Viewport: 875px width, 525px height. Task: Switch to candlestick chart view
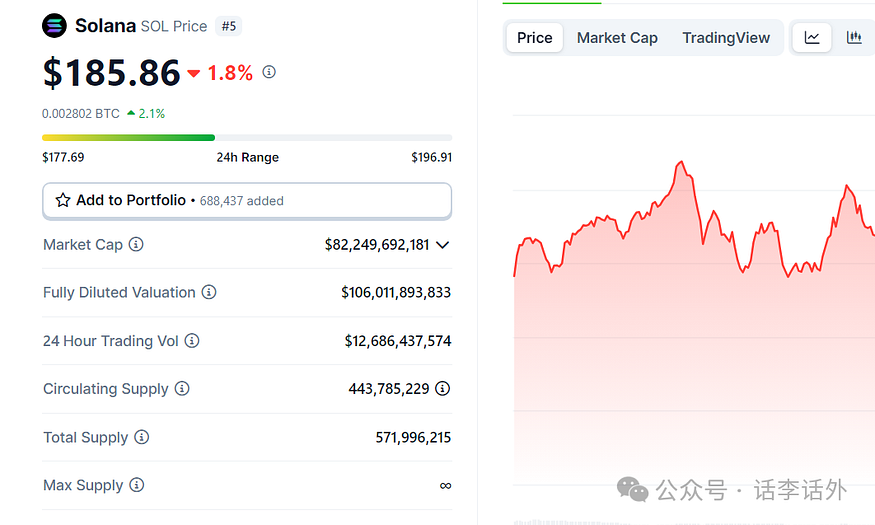[x=854, y=38]
